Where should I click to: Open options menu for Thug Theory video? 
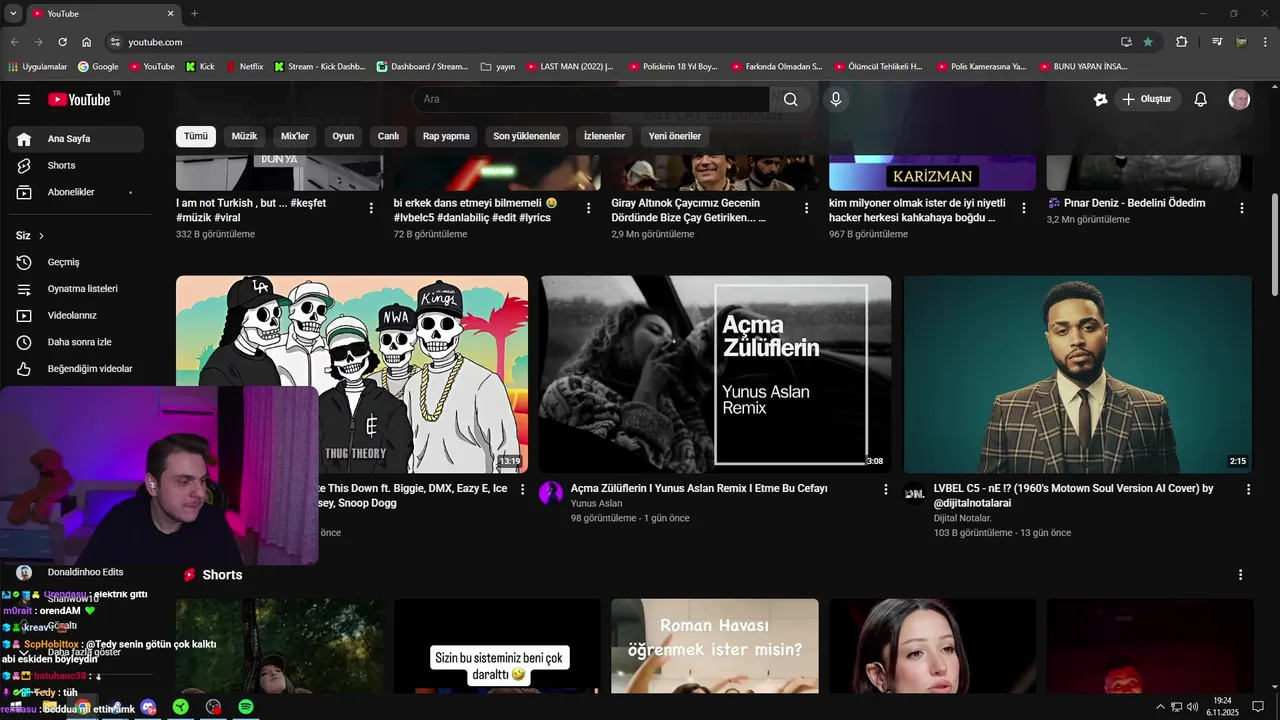tap(522, 490)
